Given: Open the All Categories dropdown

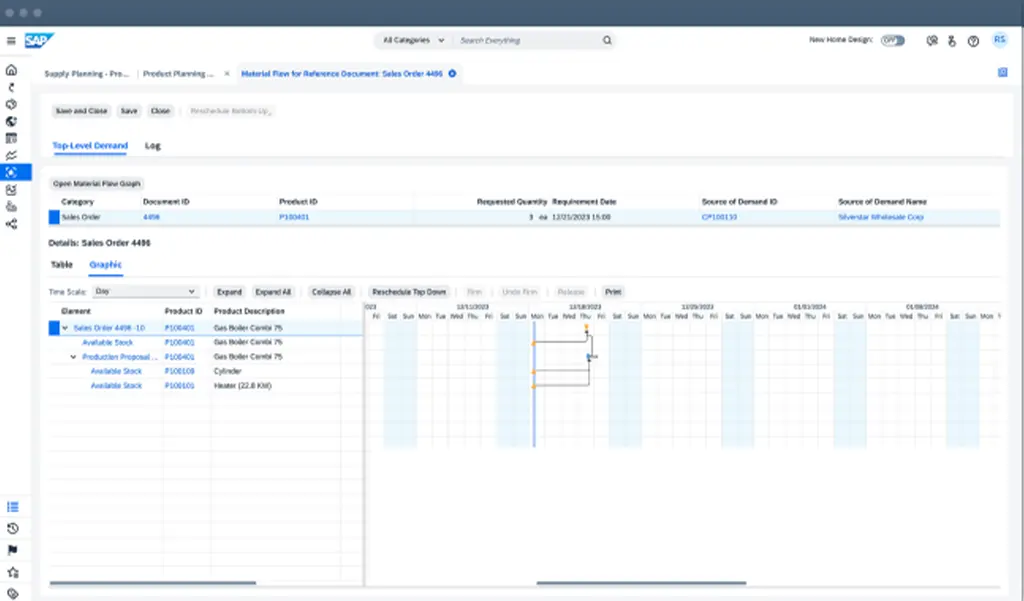Looking at the screenshot, I should coord(413,41).
